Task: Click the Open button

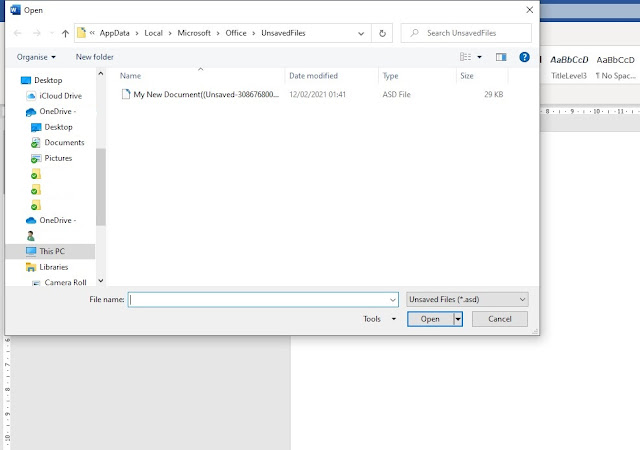Action: tap(430, 319)
